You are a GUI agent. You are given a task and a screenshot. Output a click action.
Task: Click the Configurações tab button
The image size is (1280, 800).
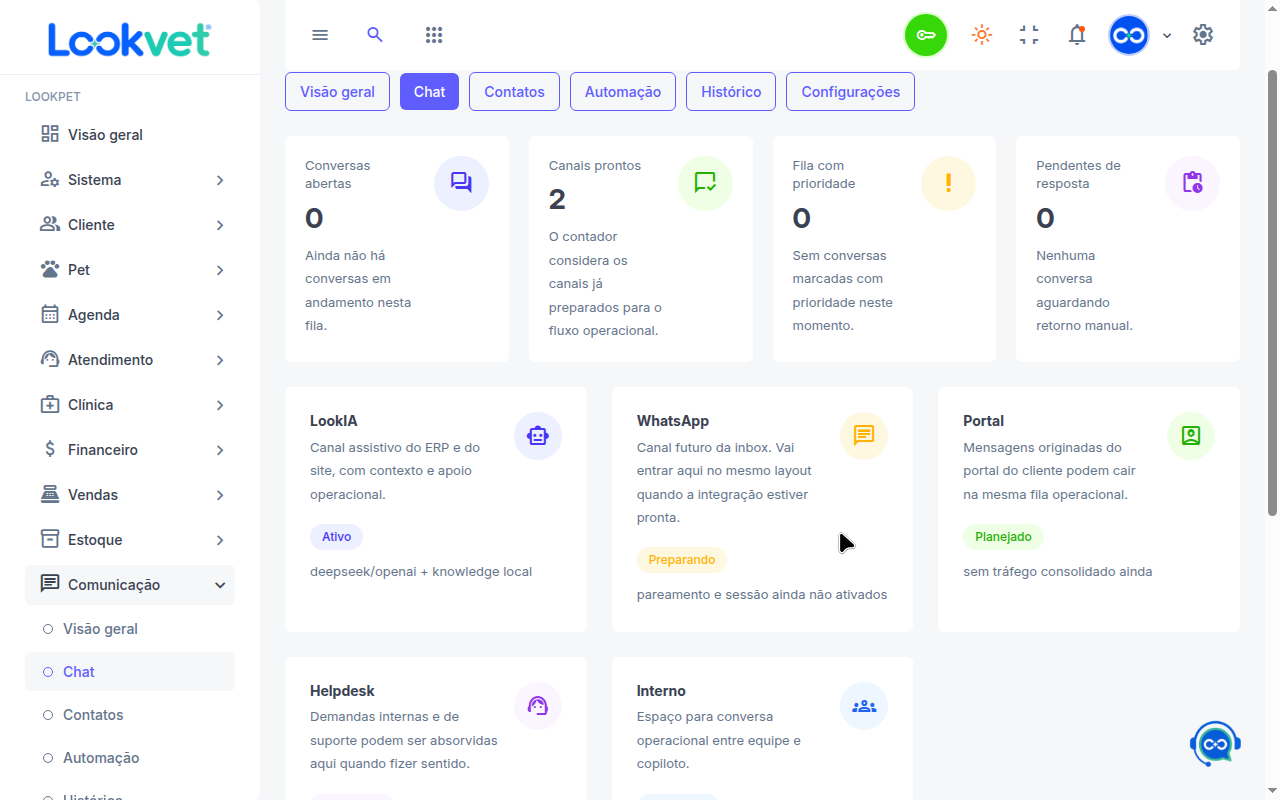click(x=850, y=92)
